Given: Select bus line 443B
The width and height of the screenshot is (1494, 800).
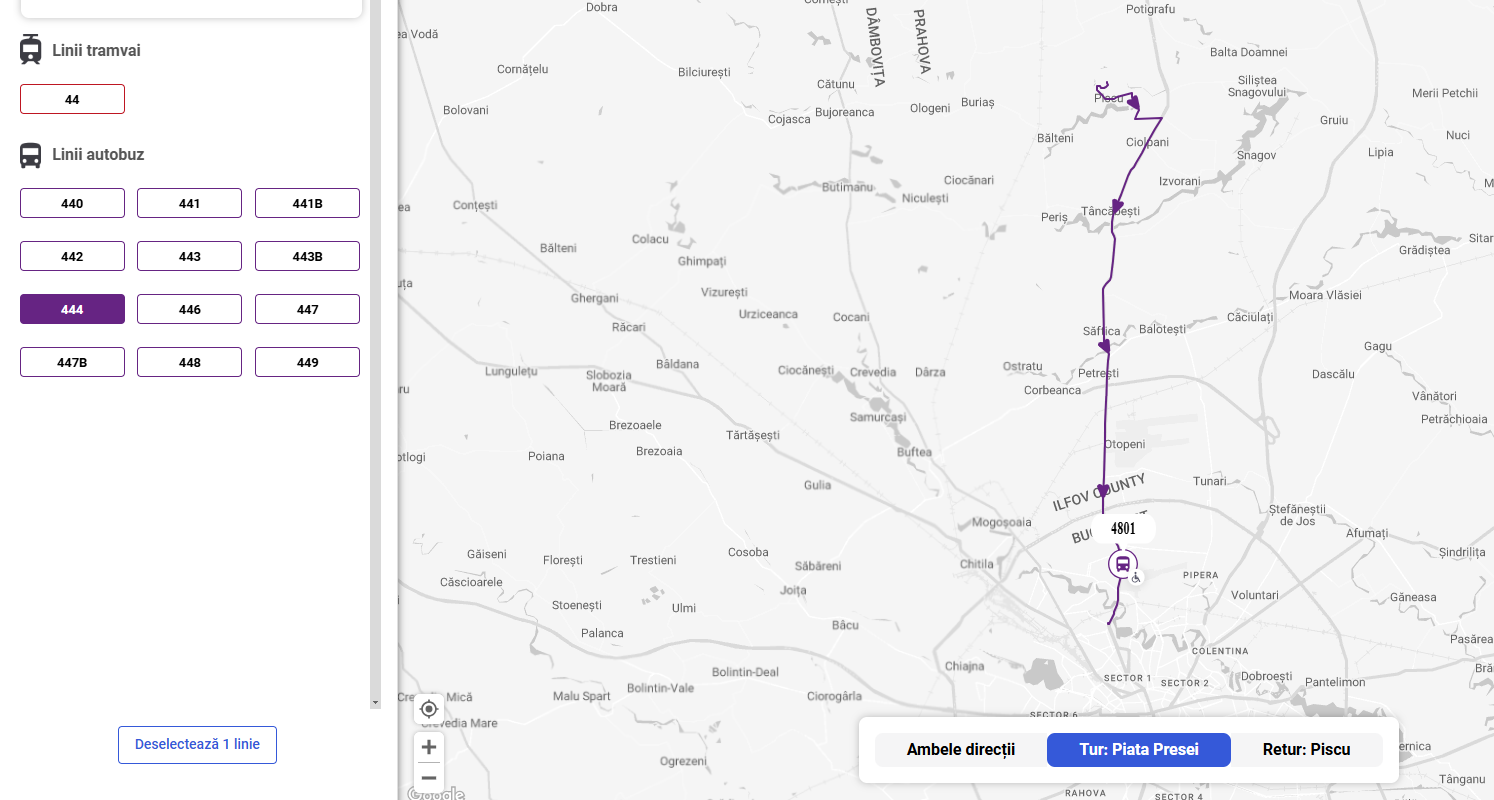Looking at the screenshot, I should pyautogui.click(x=307, y=256).
